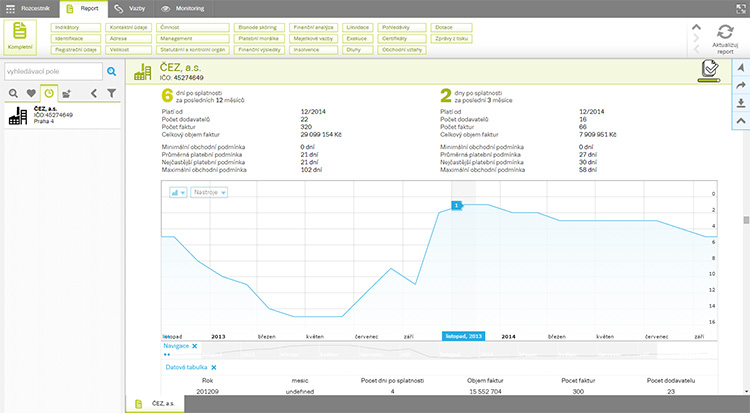Close the Datová tabulka panel
Screen dimensions: 750x413
[x=214, y=368]
